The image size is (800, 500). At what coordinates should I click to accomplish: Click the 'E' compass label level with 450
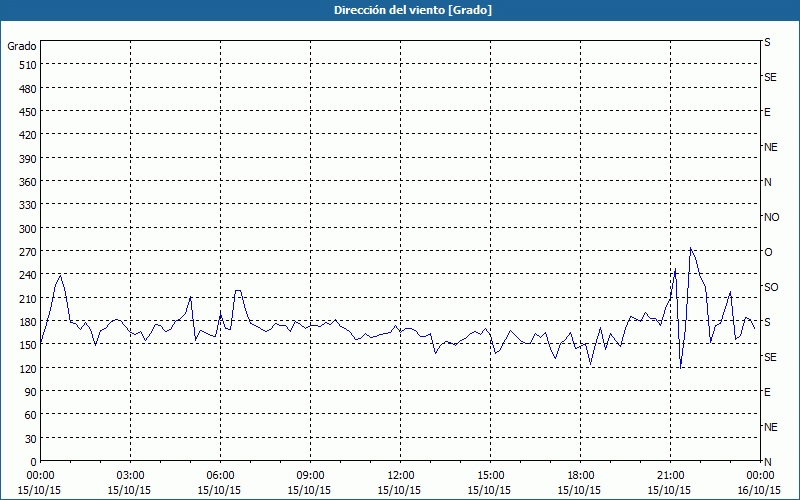(x=767, y=112)
